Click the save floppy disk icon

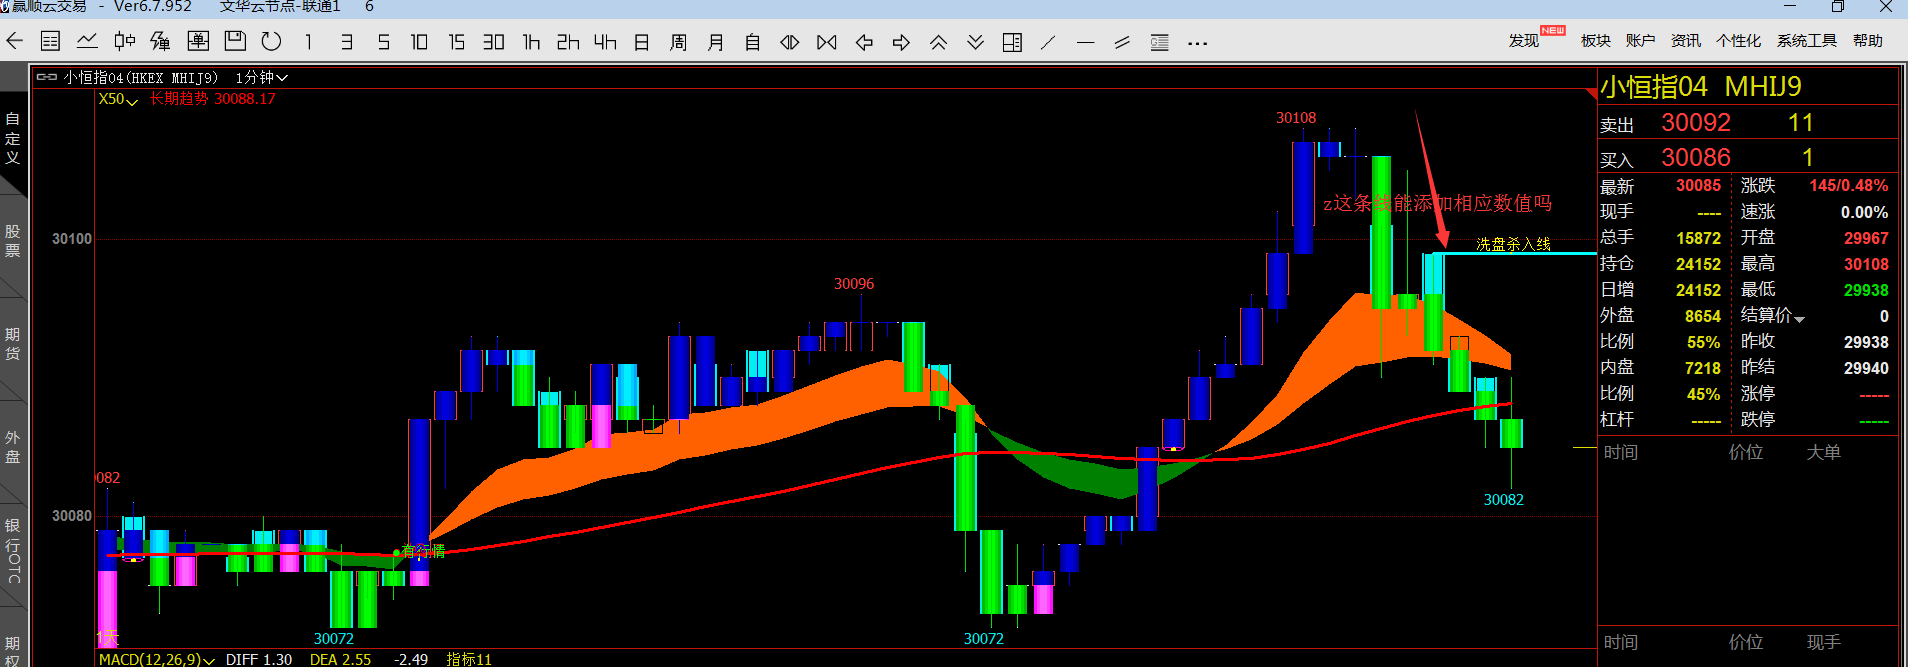235,42
